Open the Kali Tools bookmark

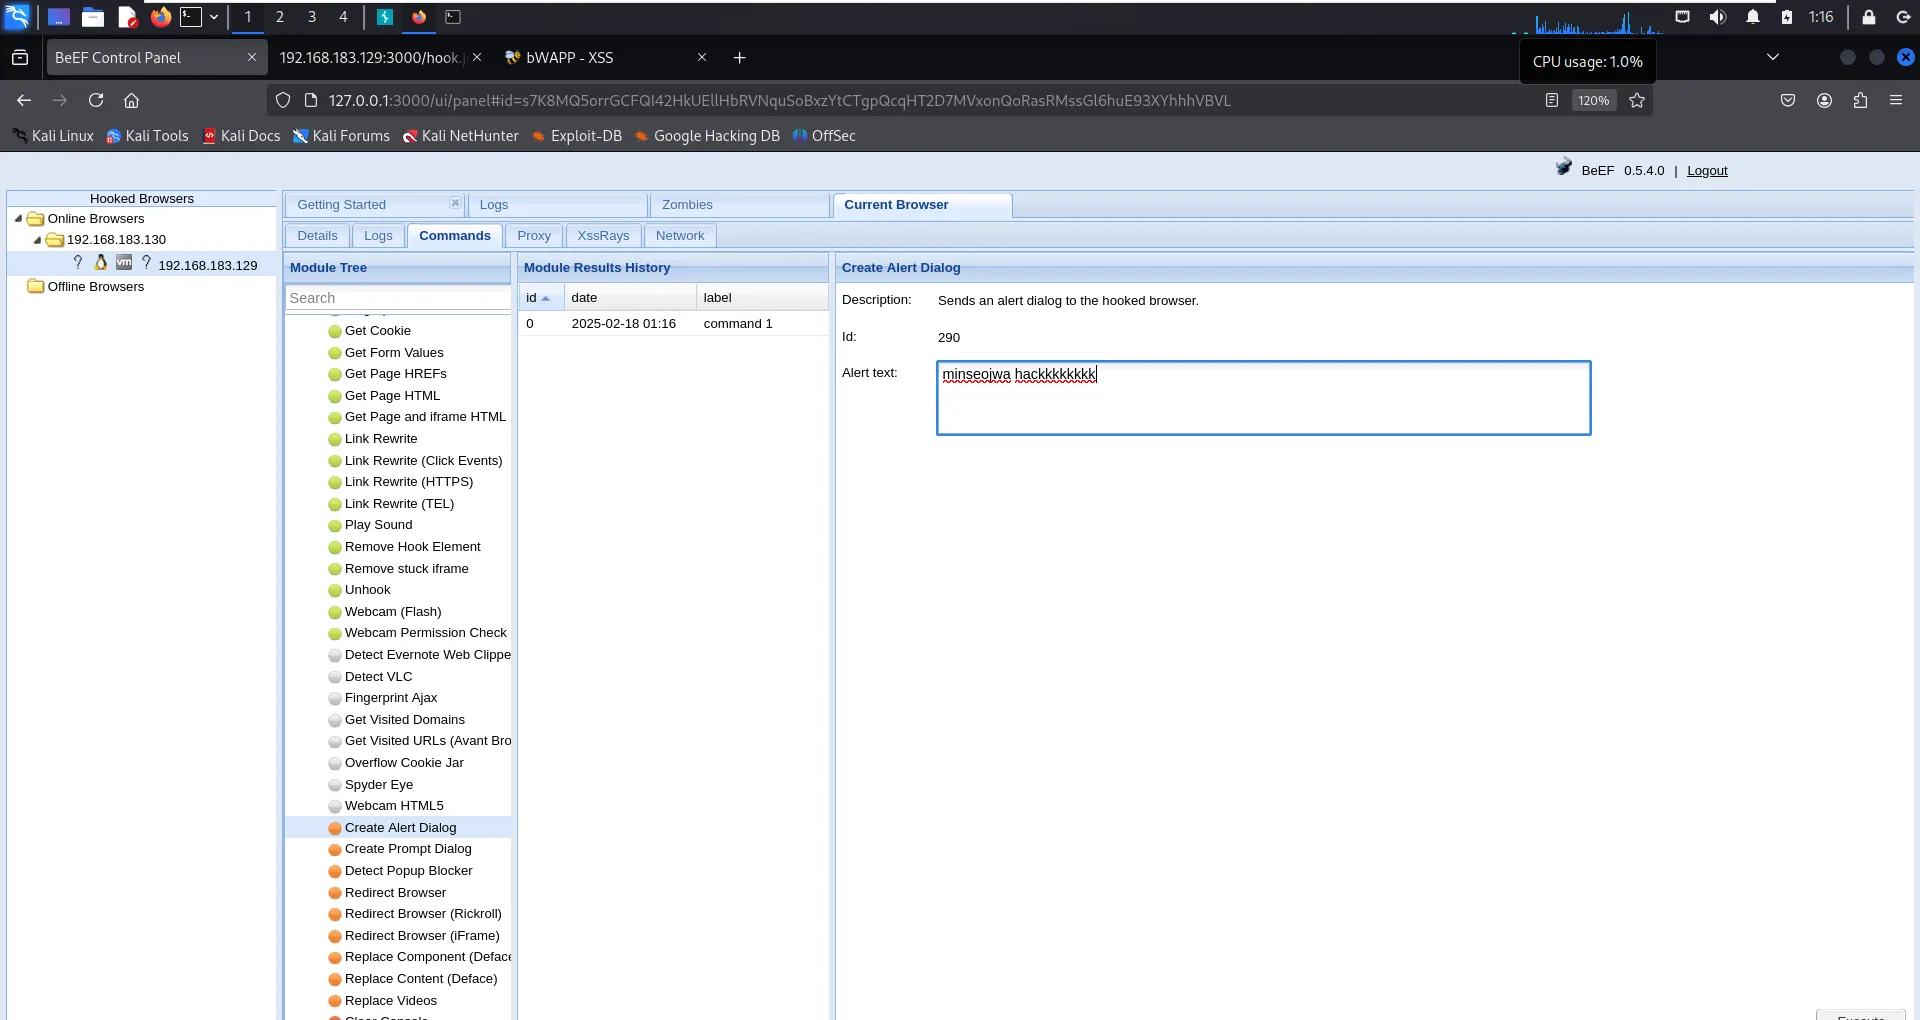[x=147, y=136]
